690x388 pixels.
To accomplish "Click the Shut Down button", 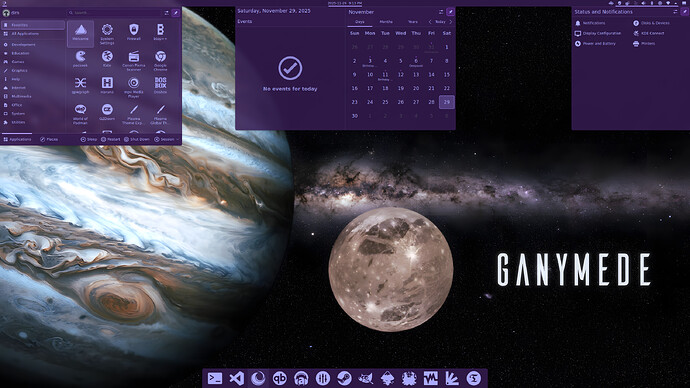I will click(136, 139).
